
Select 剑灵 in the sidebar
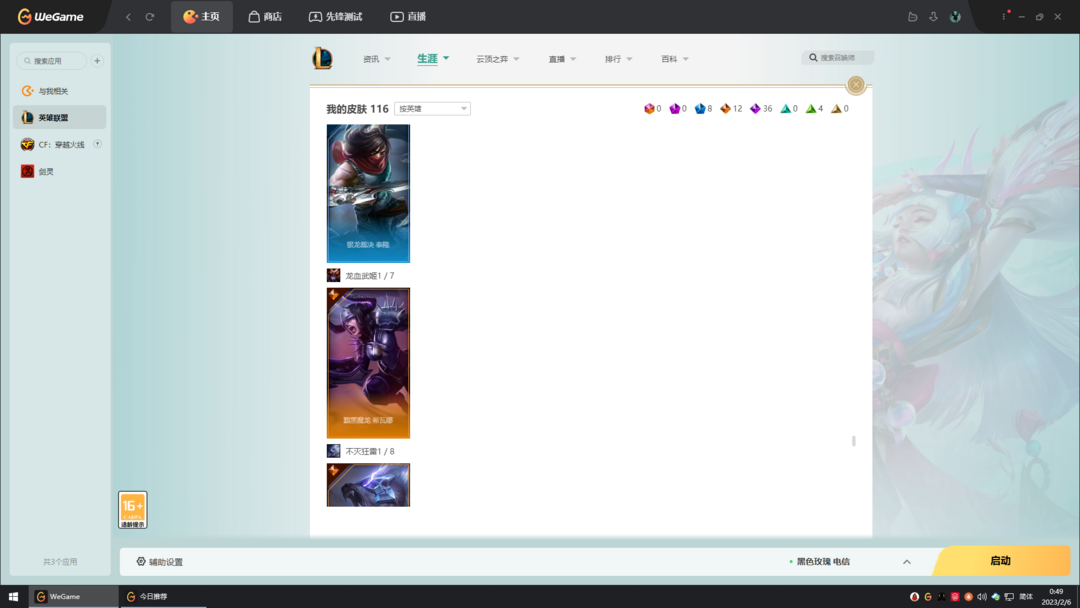pyautogui.click(x=60, y=171)
